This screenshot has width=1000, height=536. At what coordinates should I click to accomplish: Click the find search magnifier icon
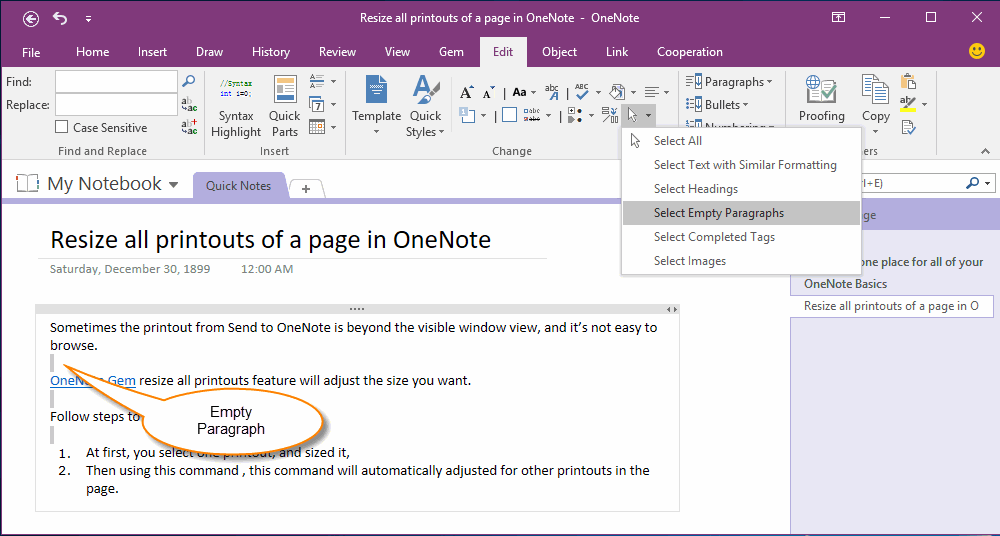click(188, 82)
